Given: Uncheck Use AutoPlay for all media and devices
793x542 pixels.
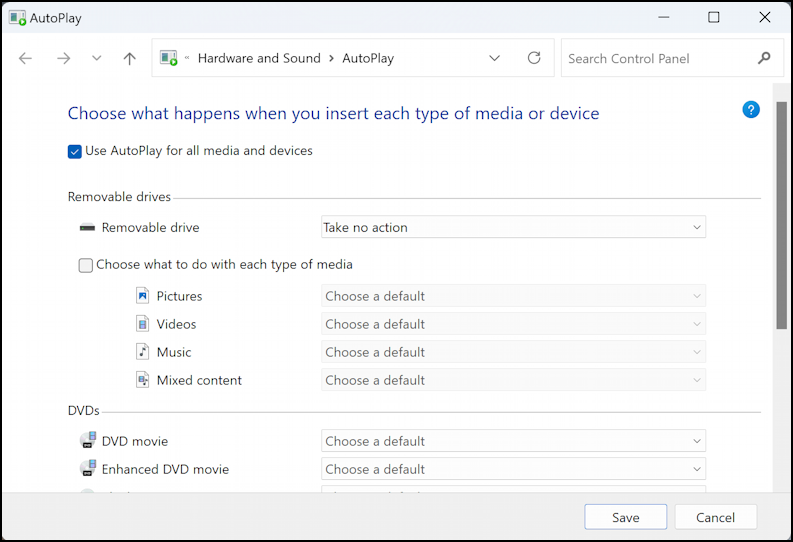Looking at the screenshot, I should (74, 152).
